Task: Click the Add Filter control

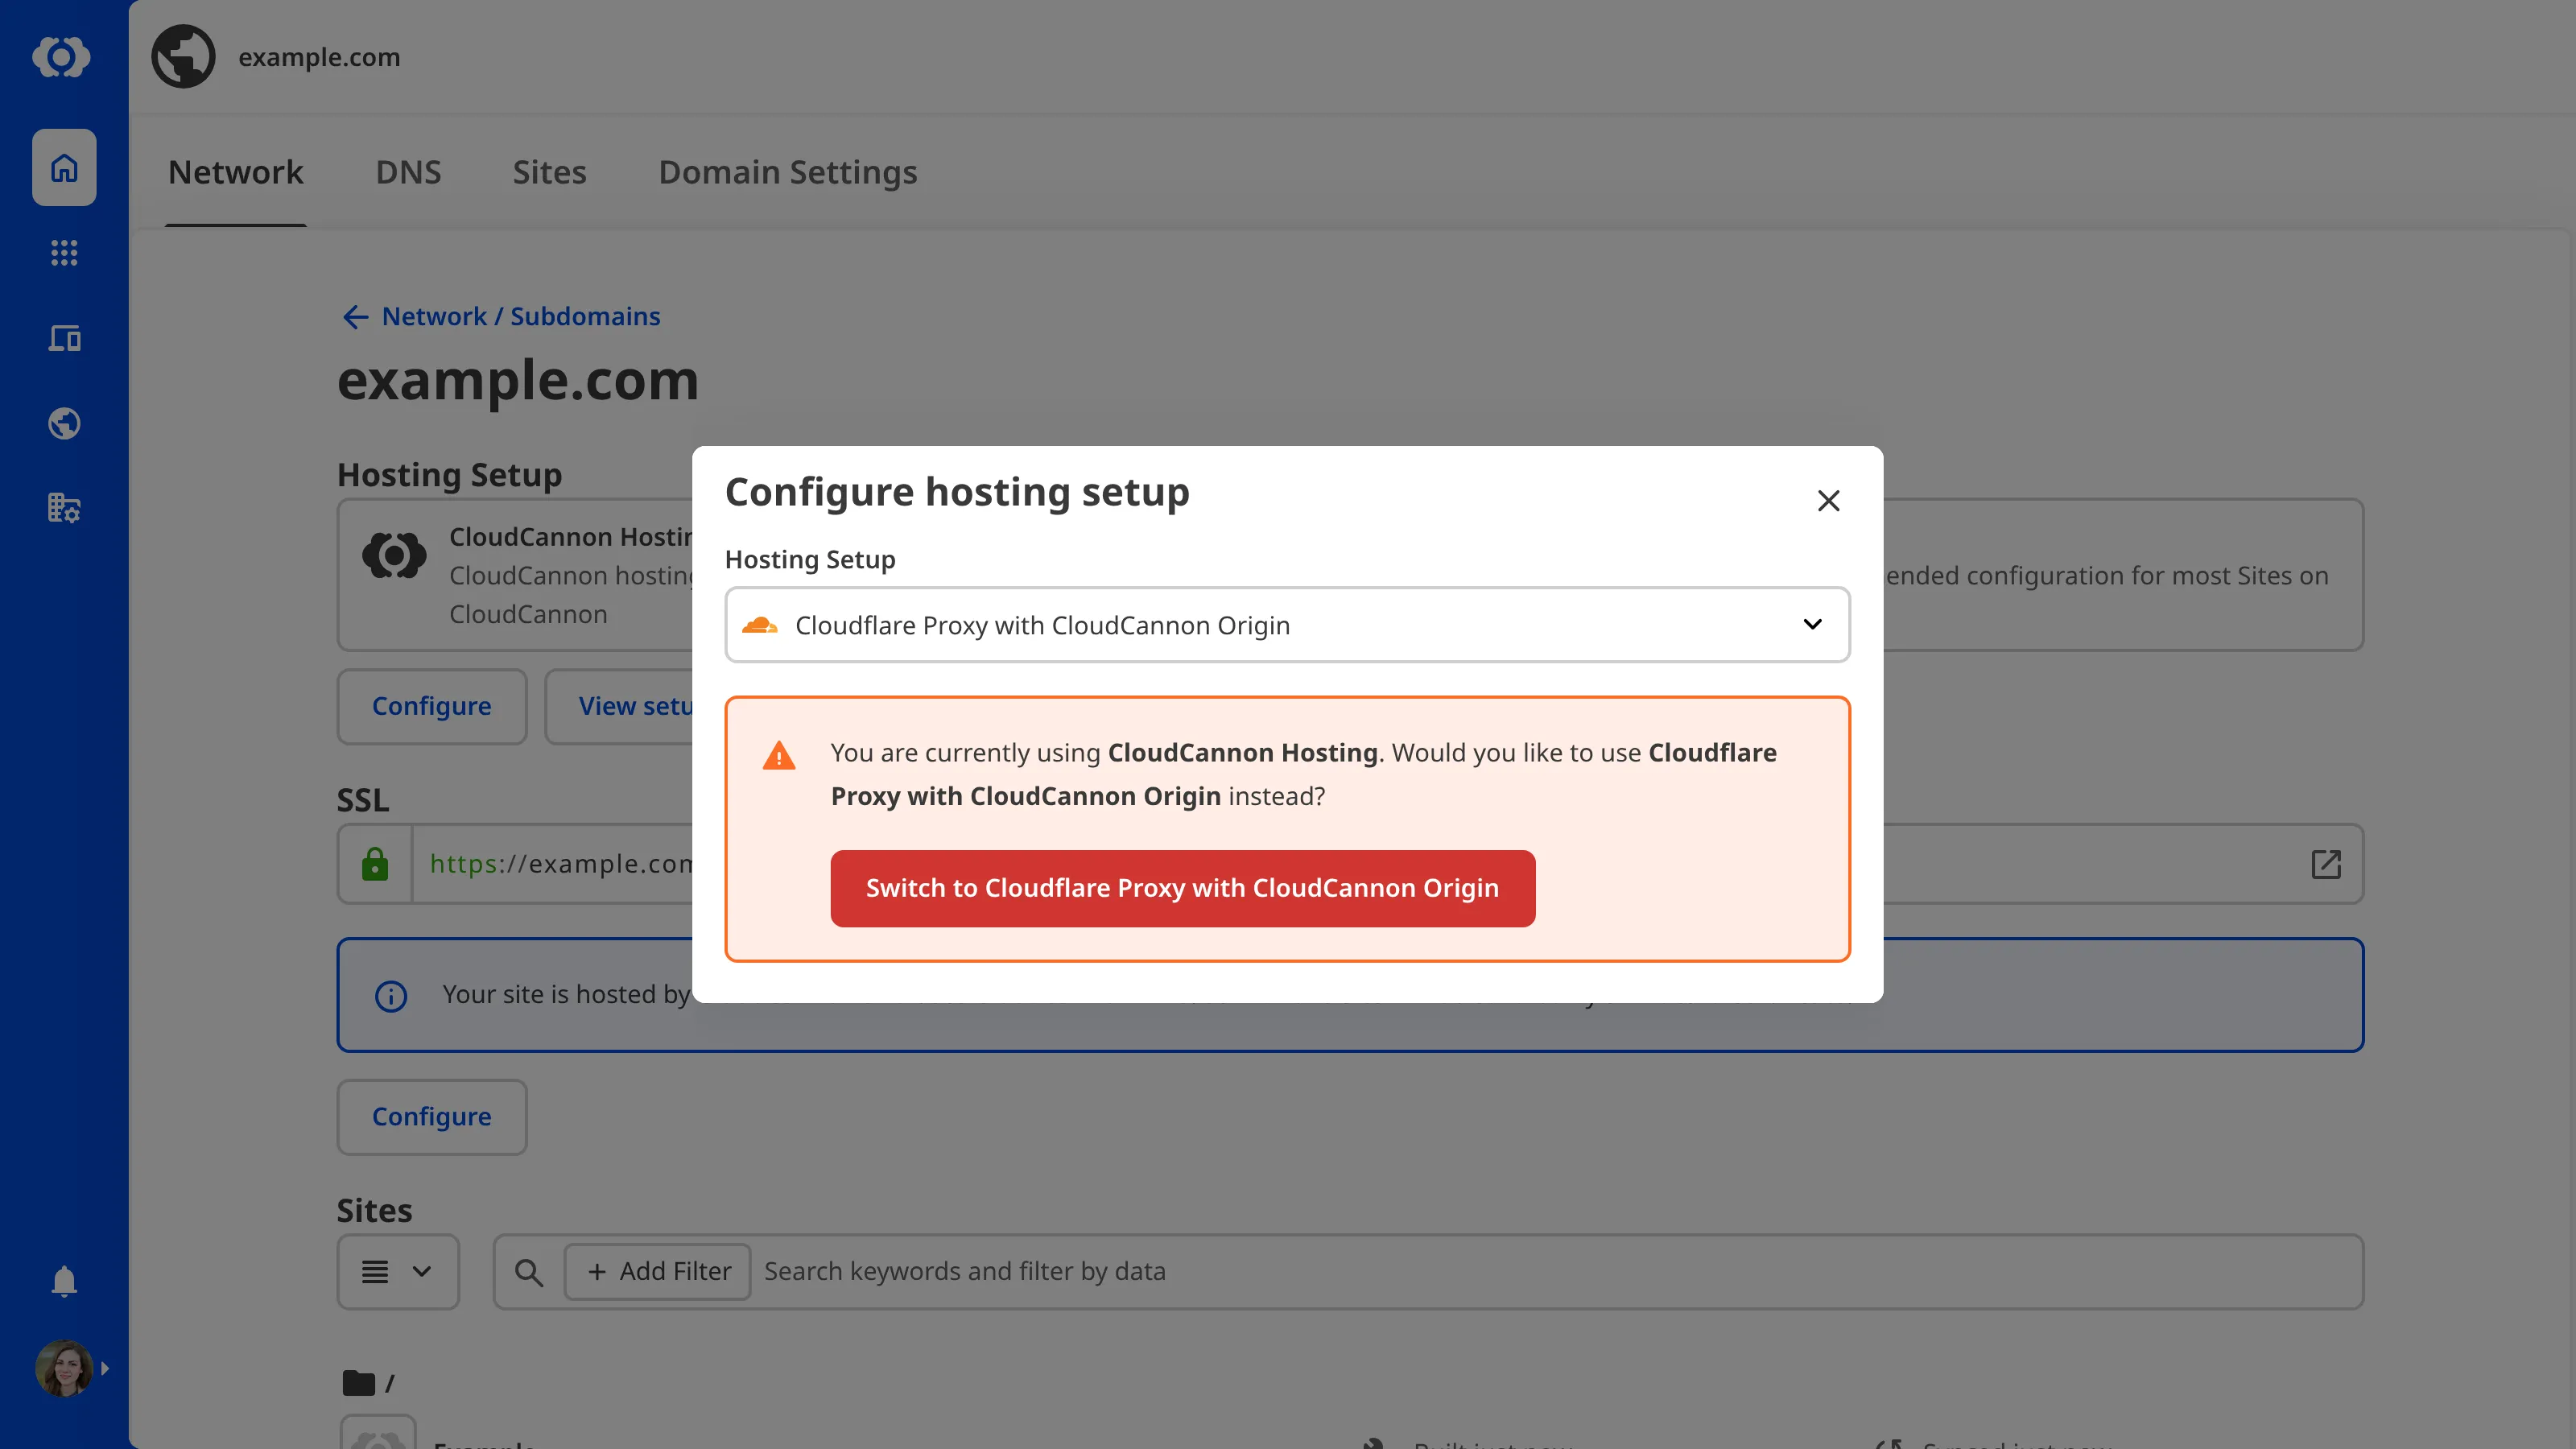Action: coord(657,1271)
